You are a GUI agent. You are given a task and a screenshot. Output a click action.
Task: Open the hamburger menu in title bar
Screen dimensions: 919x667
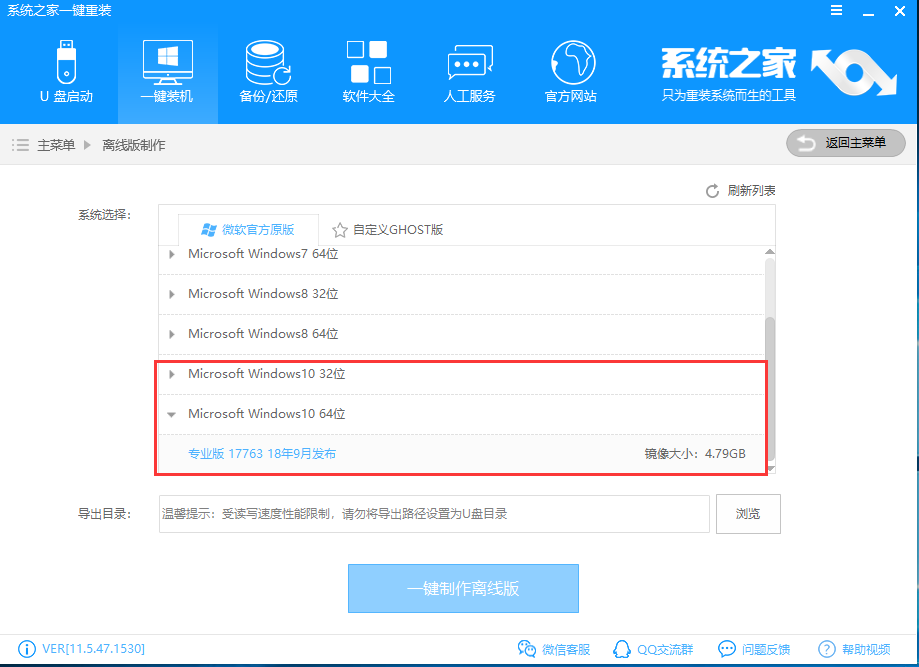[x=837, y=11]
